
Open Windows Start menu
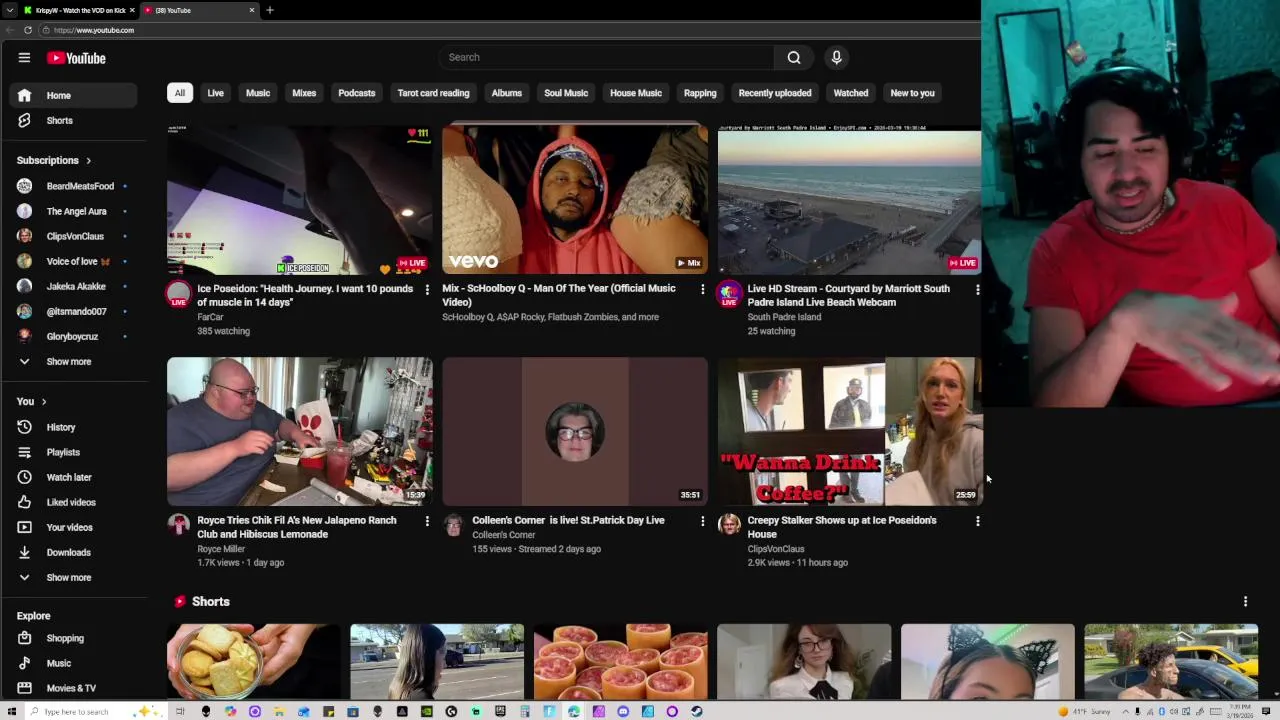(12, 711)
